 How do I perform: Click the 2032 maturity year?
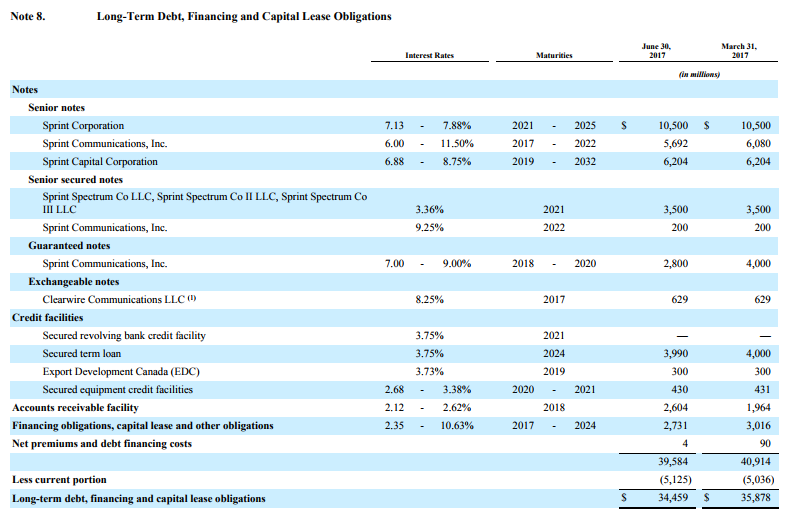click(585, 162)
